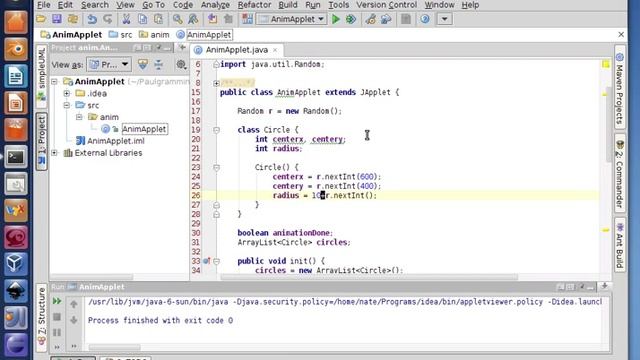The width and height of the screenshot is (640, 360).
Task: Toggle the Structure tool window tab
Action: point(41,317)
